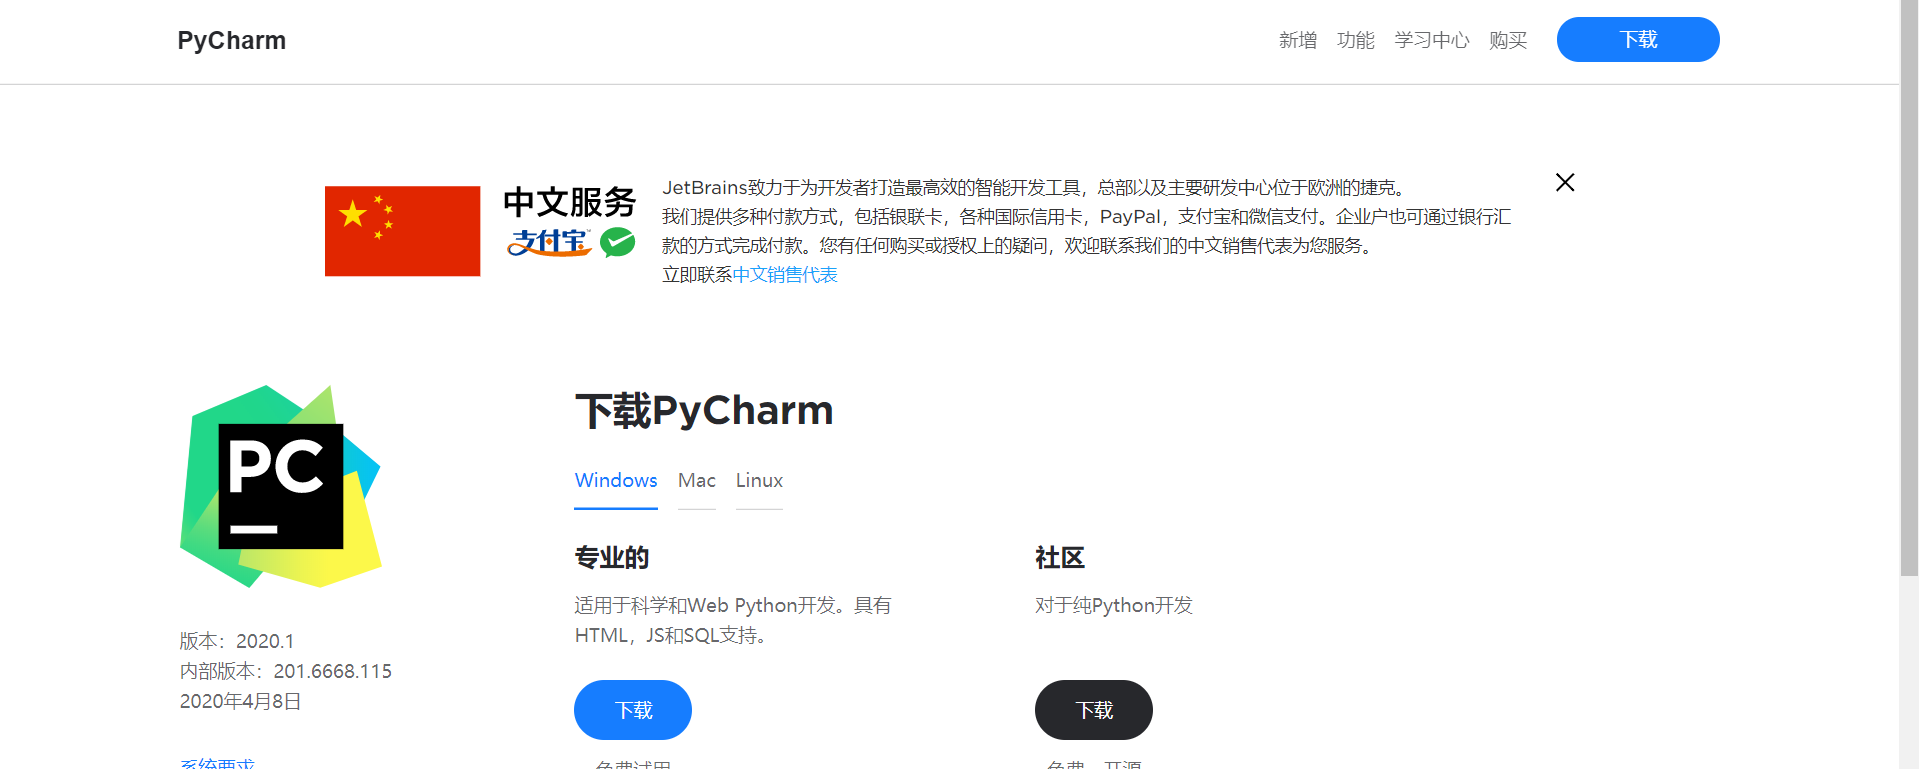This screenshot has width=1919, height=769.
Task: Open the 购买 page link
Action: [1508, 40]
